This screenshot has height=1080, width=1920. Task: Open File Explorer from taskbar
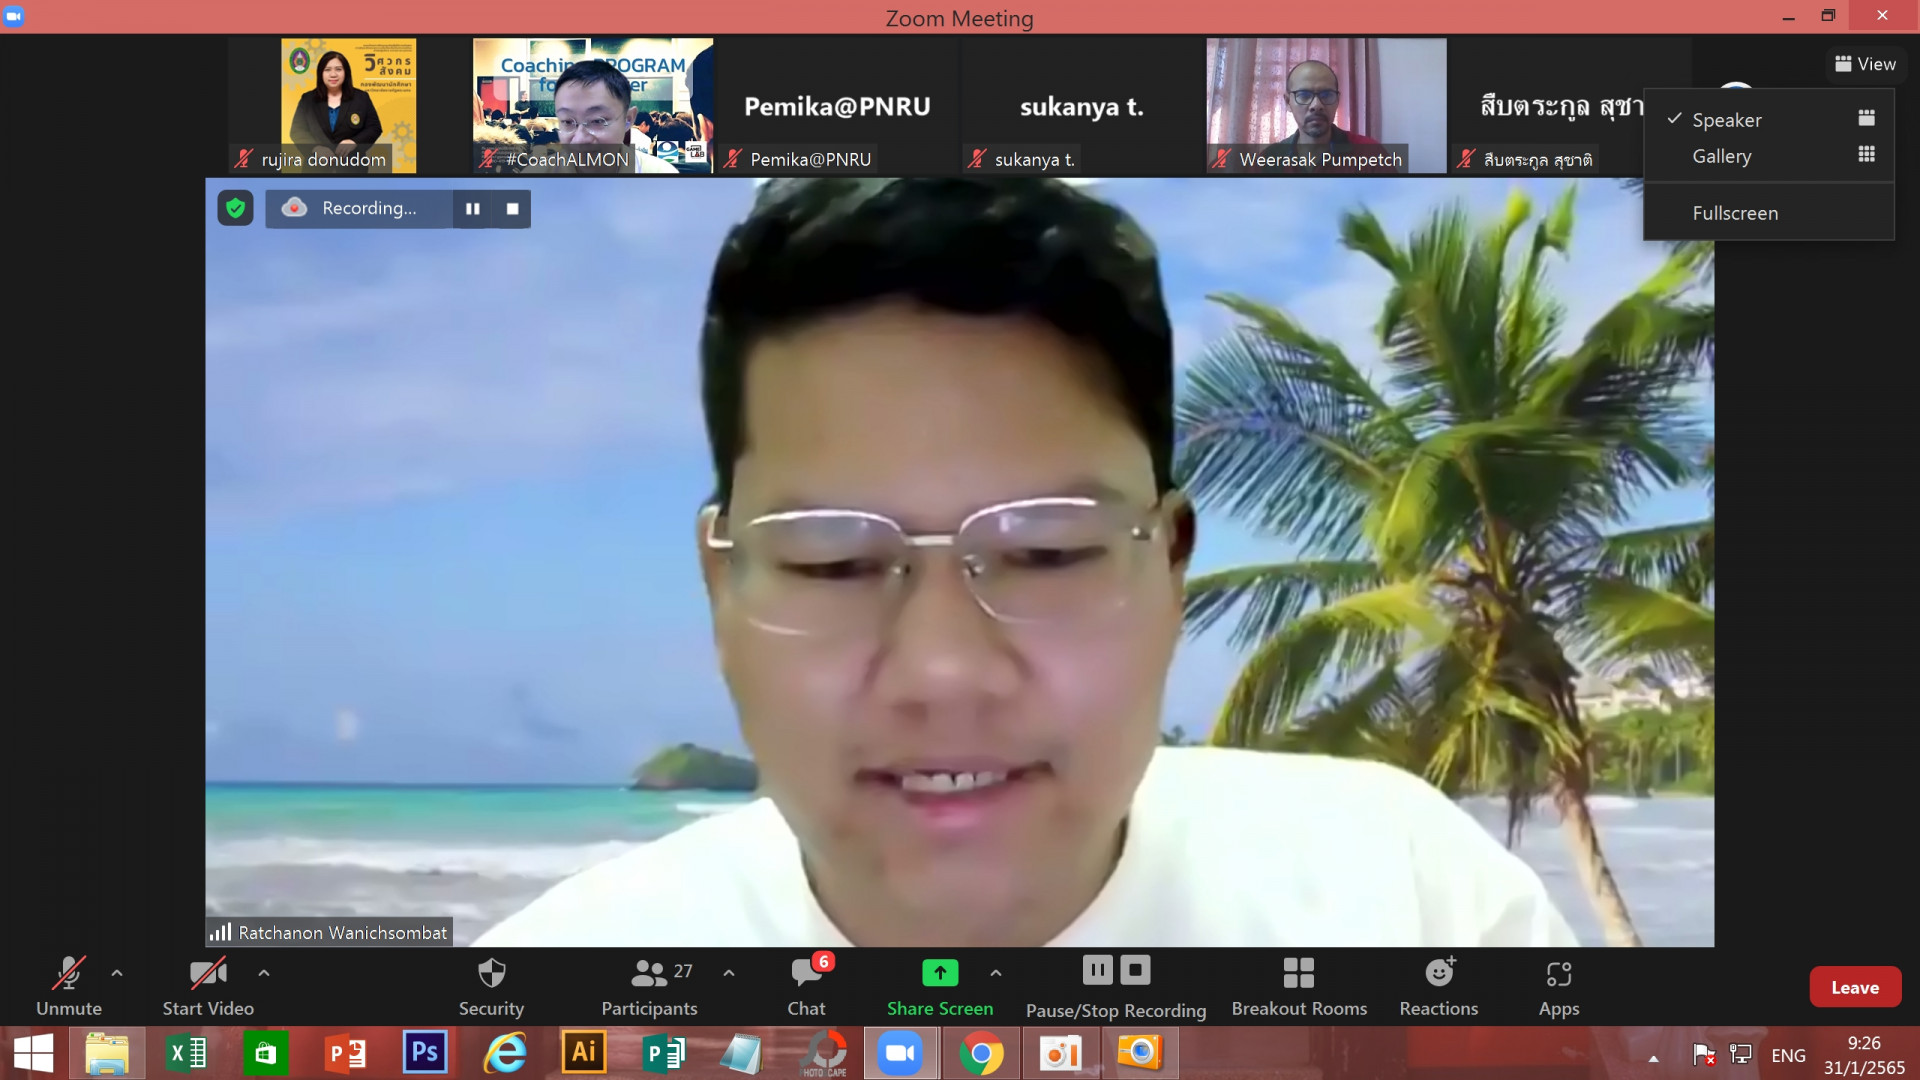coord(107,1054)
